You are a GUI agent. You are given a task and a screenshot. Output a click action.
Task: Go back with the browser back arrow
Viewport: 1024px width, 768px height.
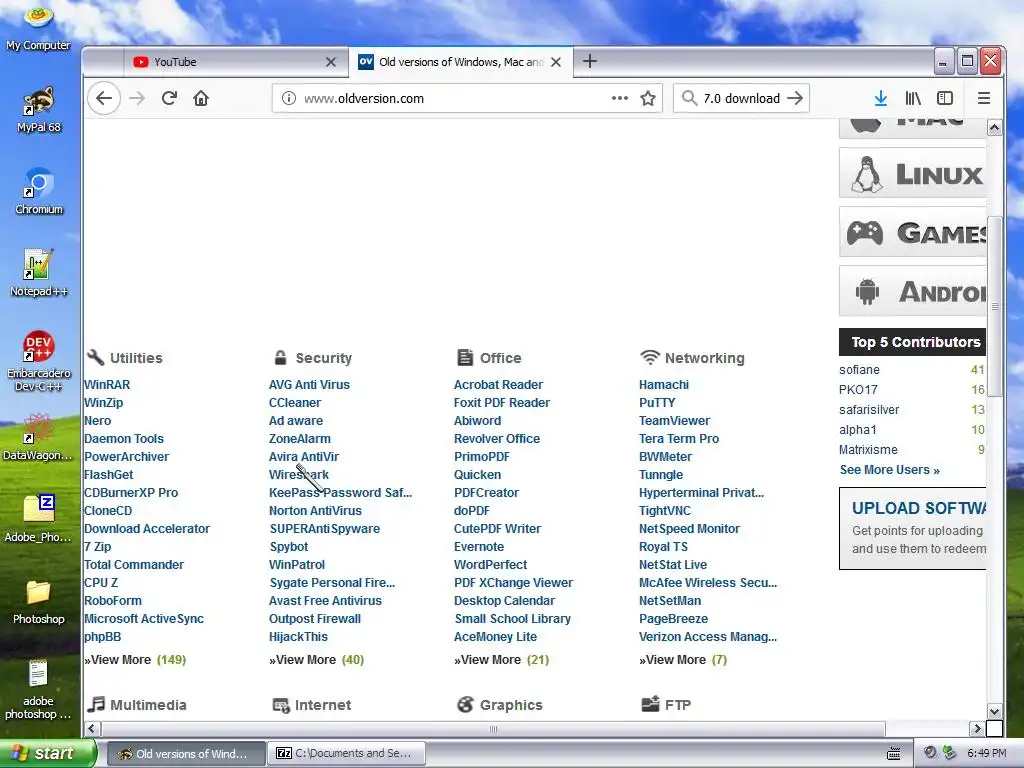[x=104, y=98]
